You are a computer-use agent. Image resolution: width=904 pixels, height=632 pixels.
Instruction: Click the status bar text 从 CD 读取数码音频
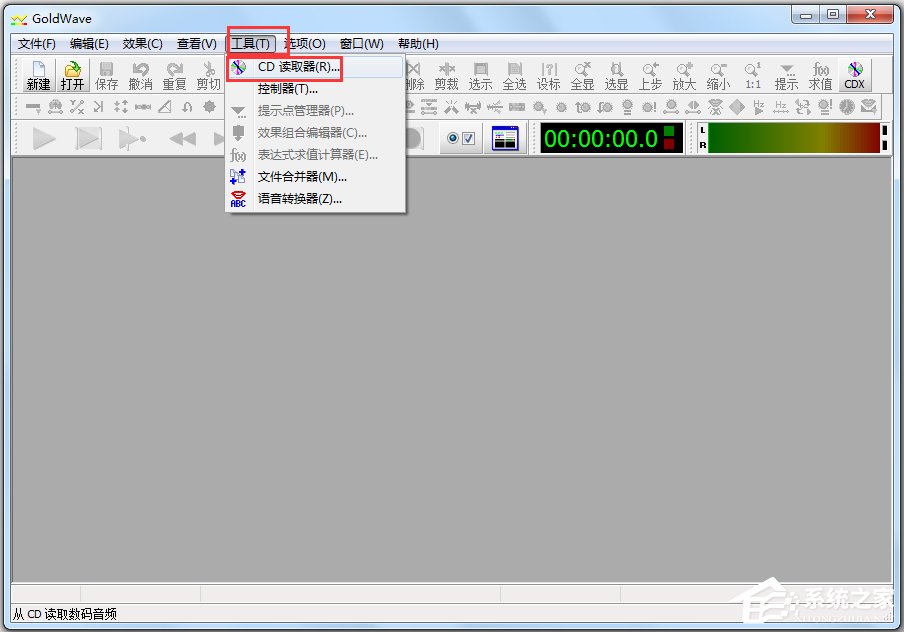pos(65,614)
